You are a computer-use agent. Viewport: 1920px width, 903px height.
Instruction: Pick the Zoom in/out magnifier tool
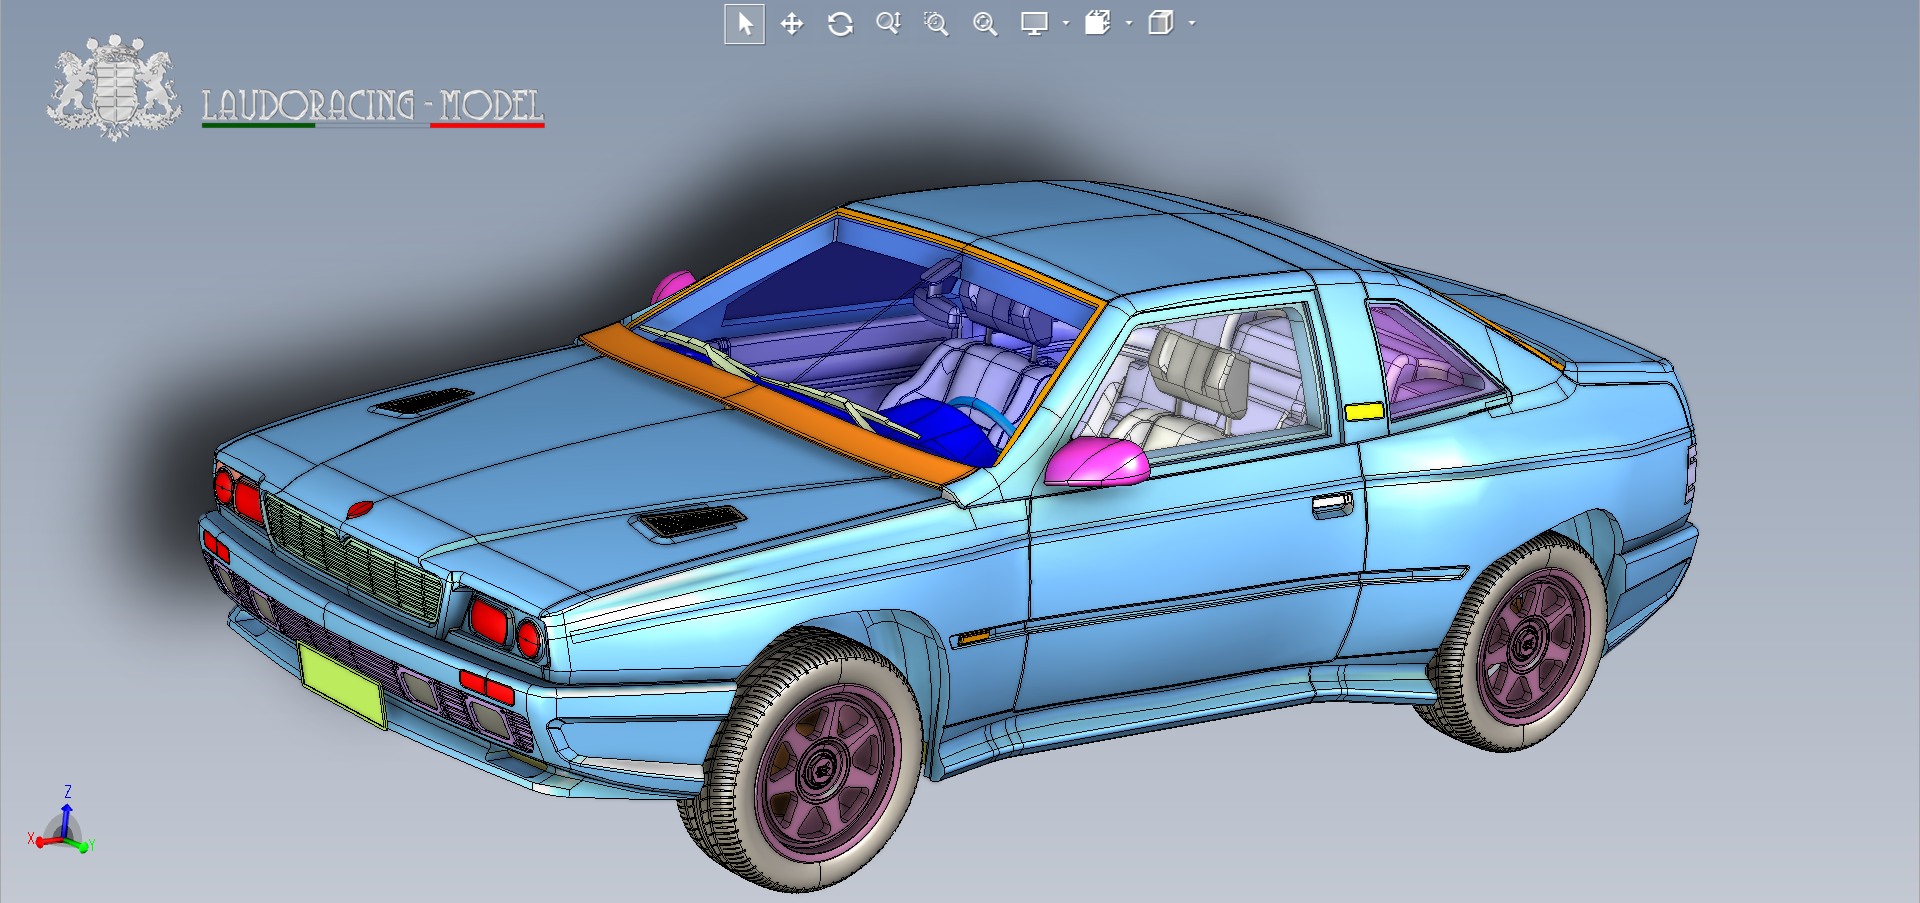point(888,24)
